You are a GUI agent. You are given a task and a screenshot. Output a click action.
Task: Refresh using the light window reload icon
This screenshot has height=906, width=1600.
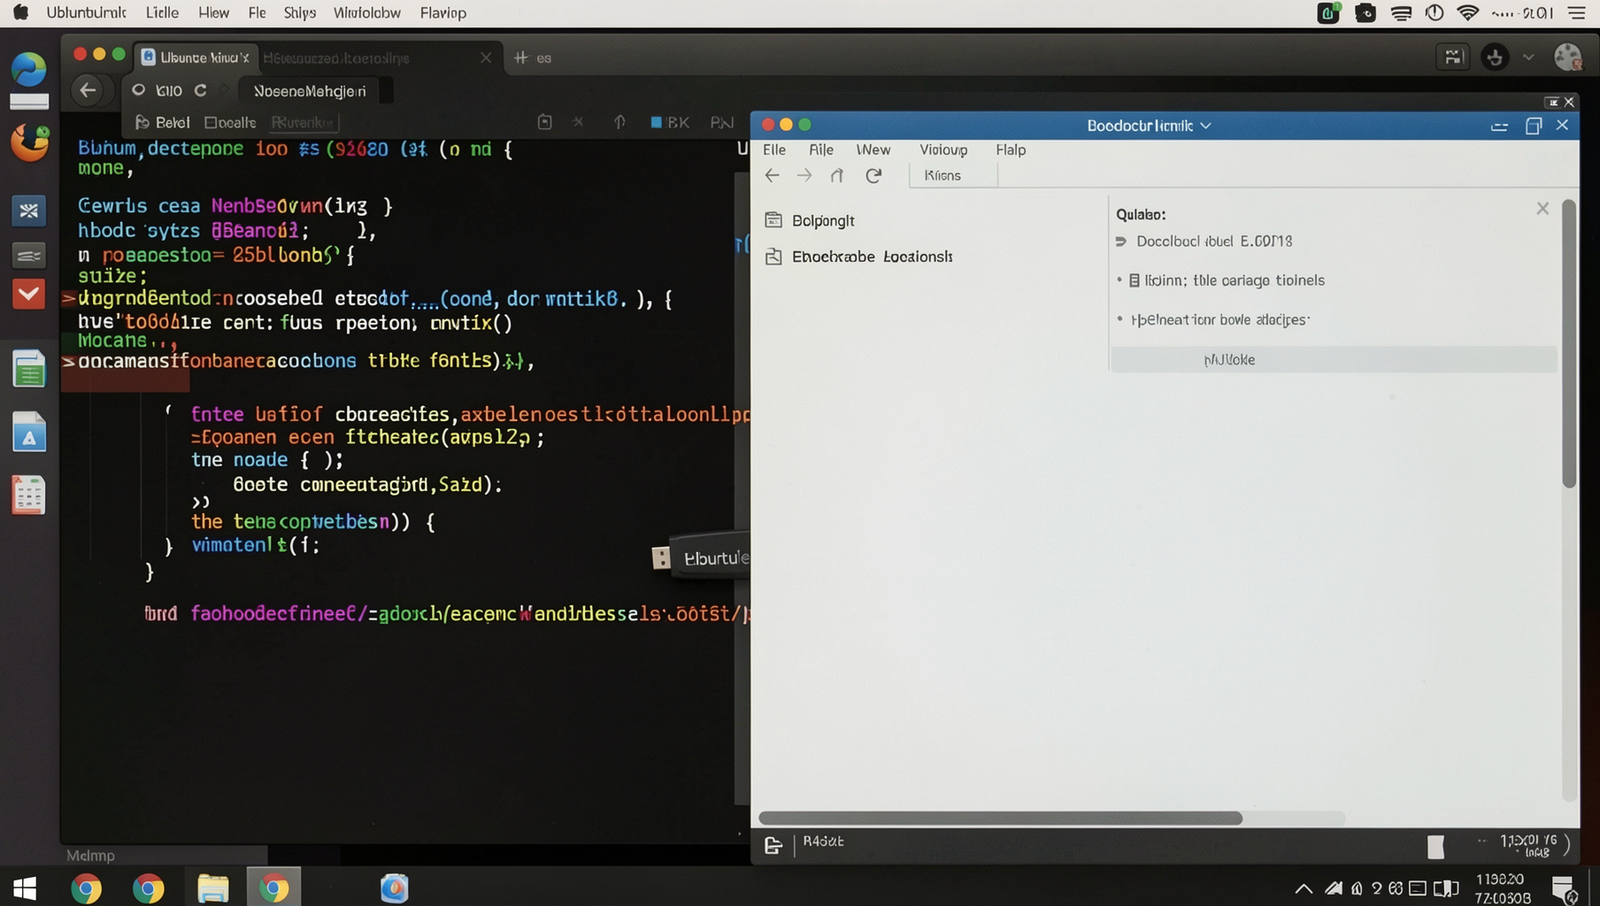click(x=874, y=175)
